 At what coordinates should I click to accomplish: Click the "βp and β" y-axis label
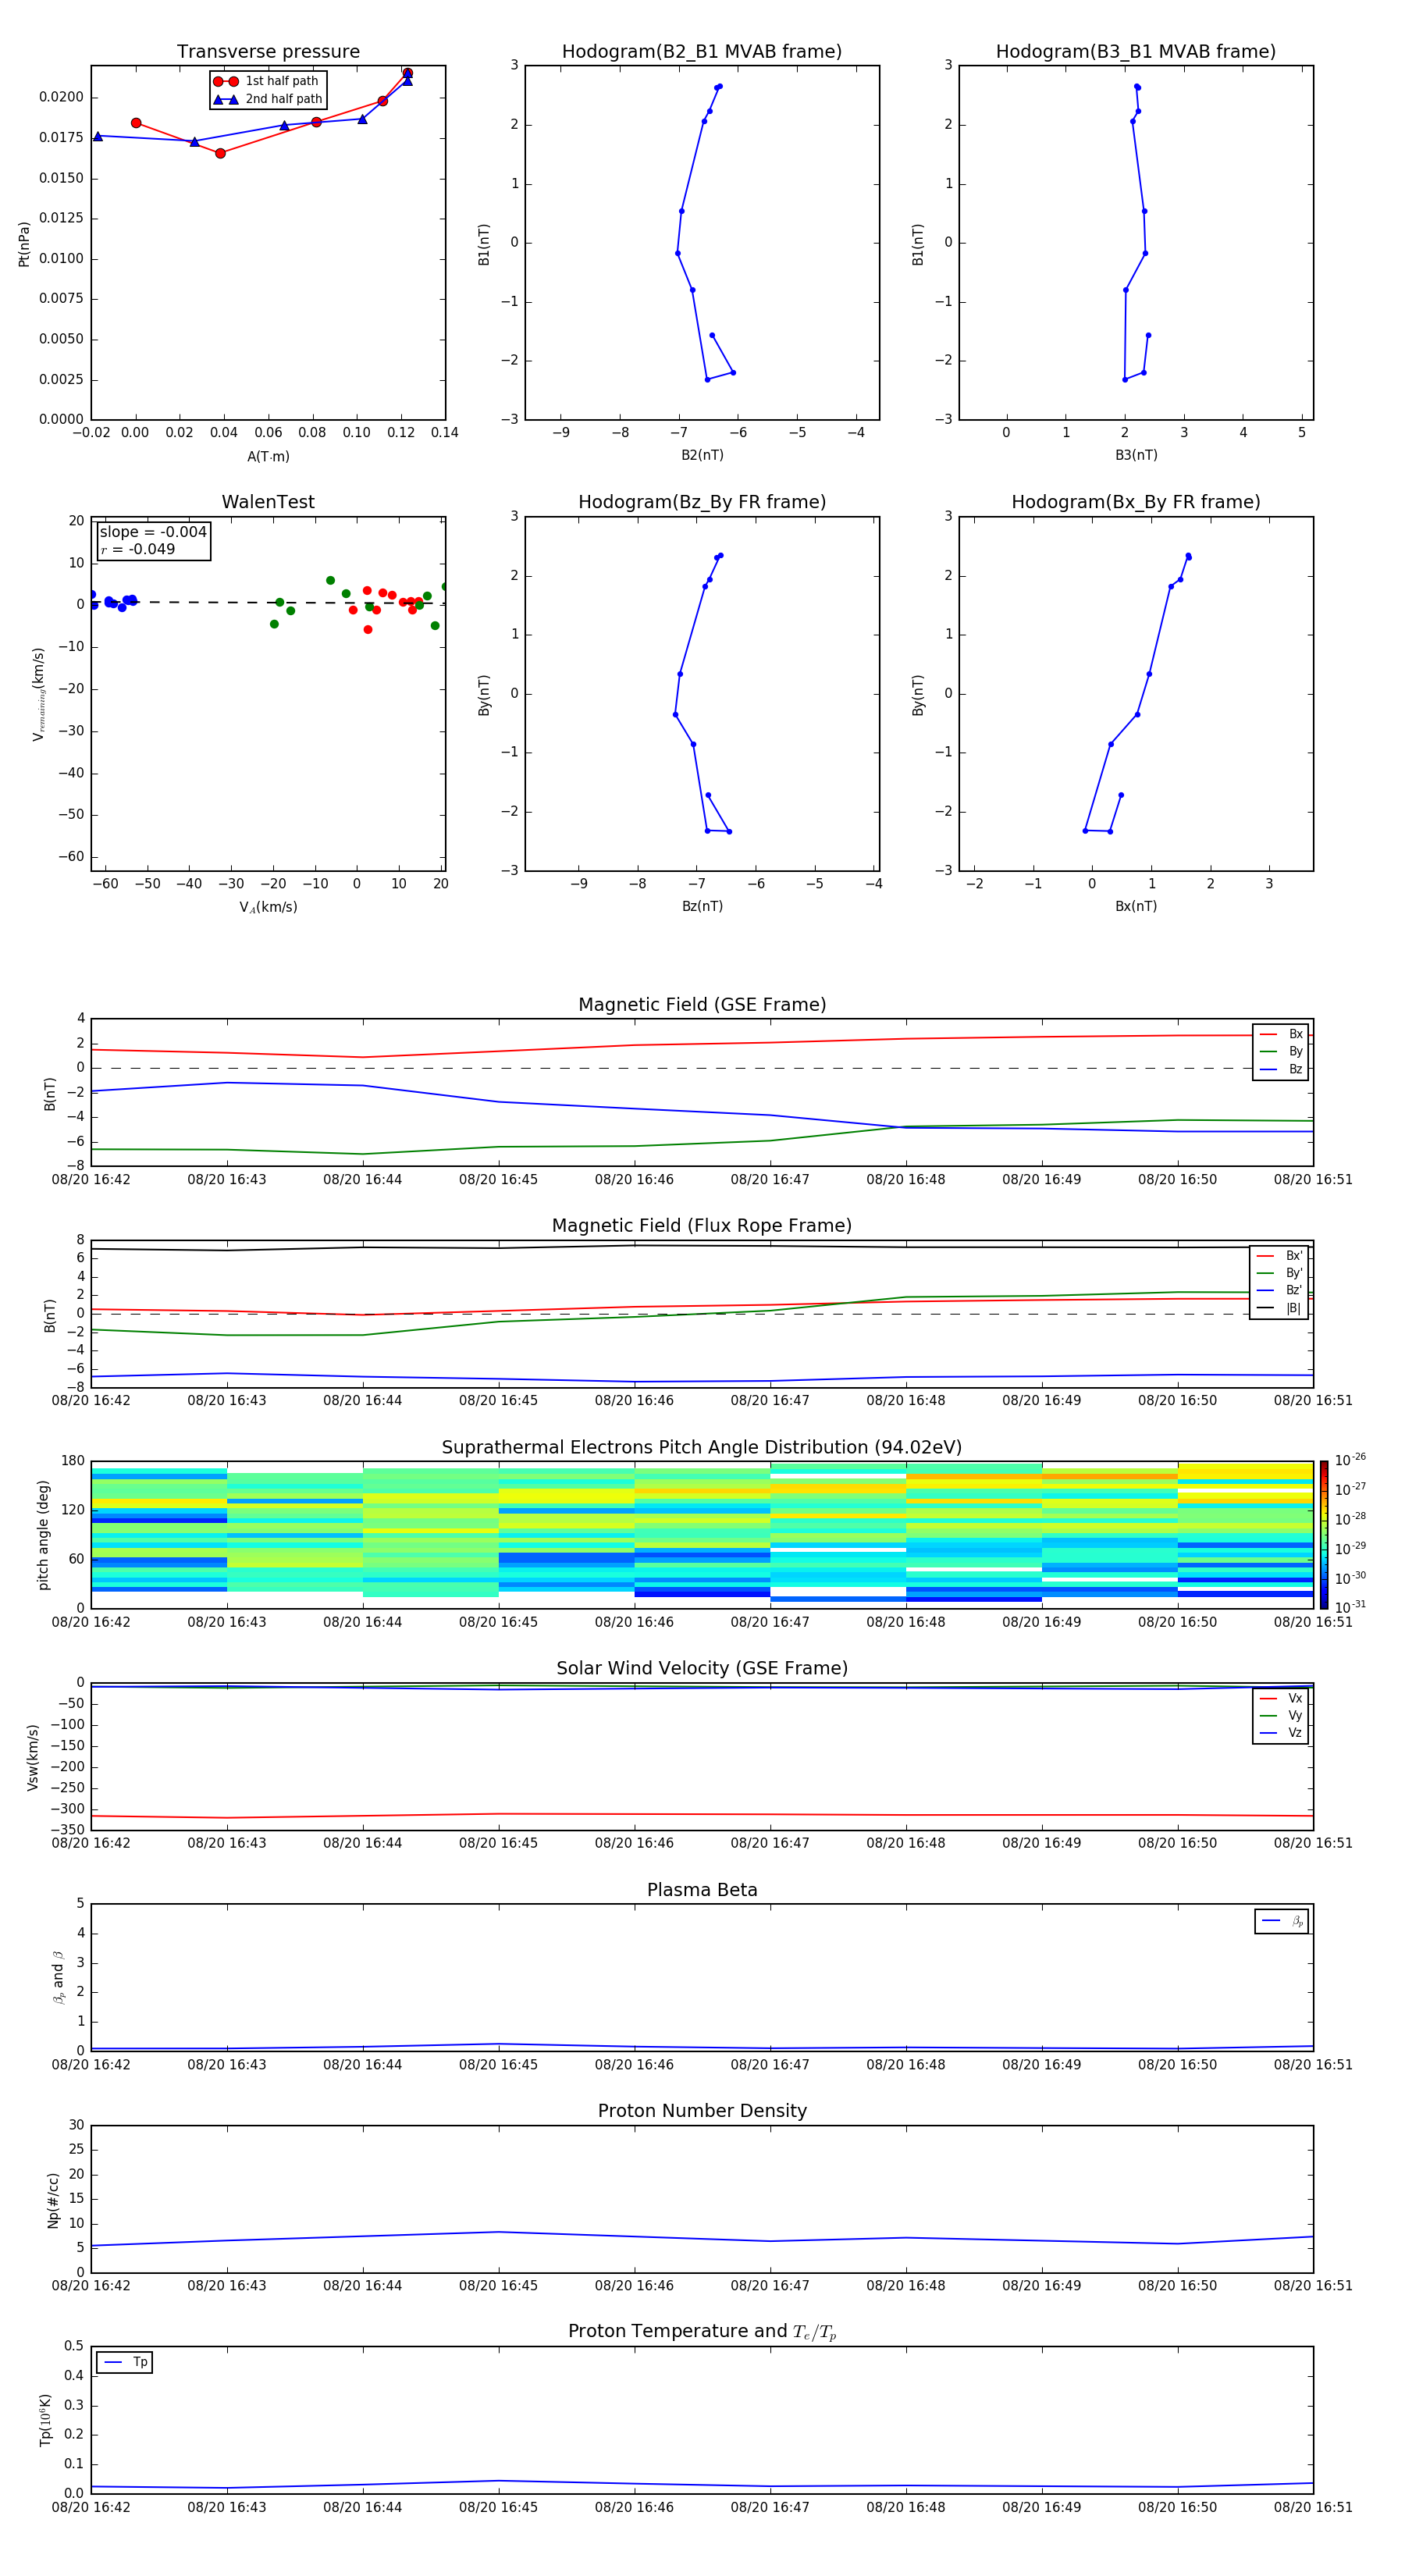58,1977
